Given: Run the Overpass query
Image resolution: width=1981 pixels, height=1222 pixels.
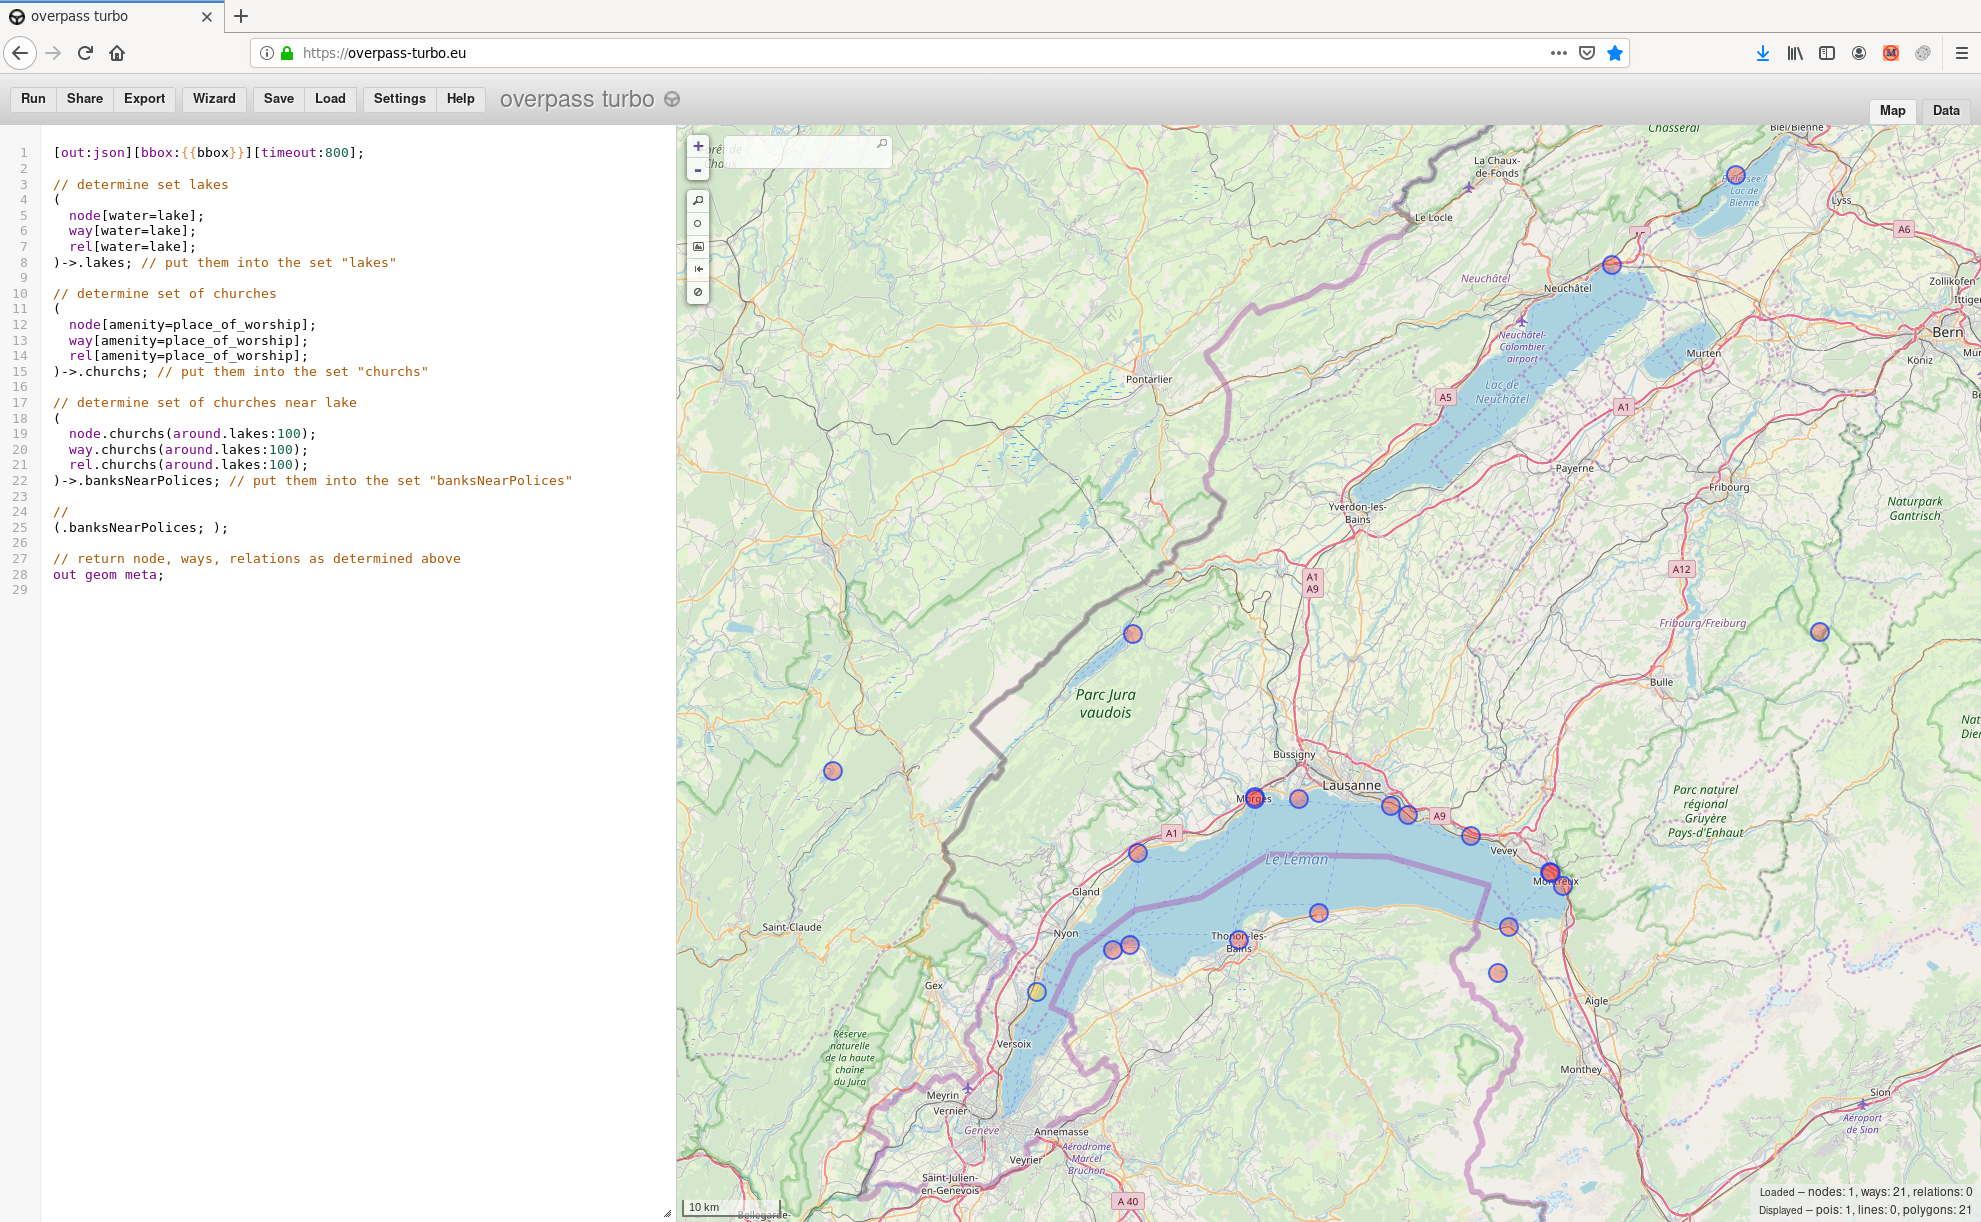Looking at the screenshot, I should coord(33,99).
